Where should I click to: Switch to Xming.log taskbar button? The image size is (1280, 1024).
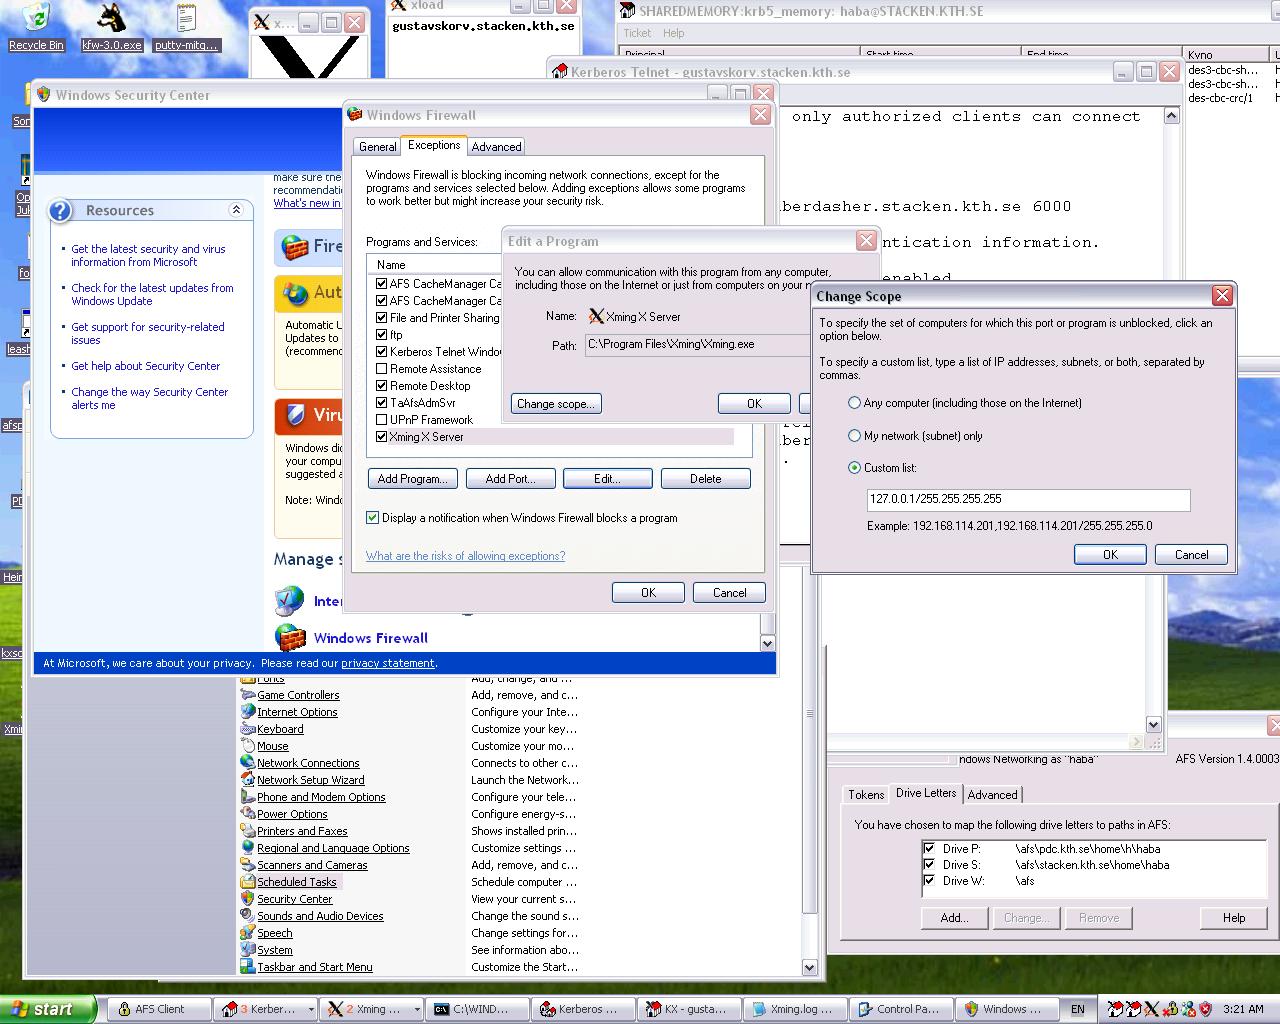[796, 1009]
